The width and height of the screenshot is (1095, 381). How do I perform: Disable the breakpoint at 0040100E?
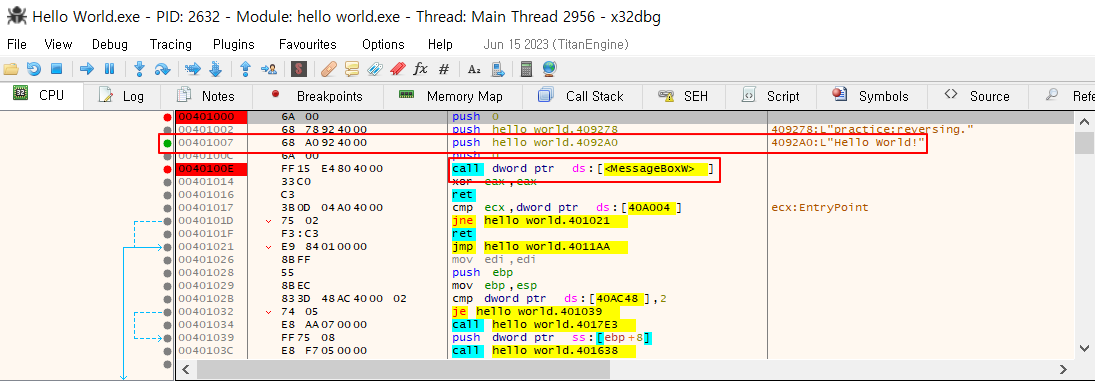click(x=167, y=169)
